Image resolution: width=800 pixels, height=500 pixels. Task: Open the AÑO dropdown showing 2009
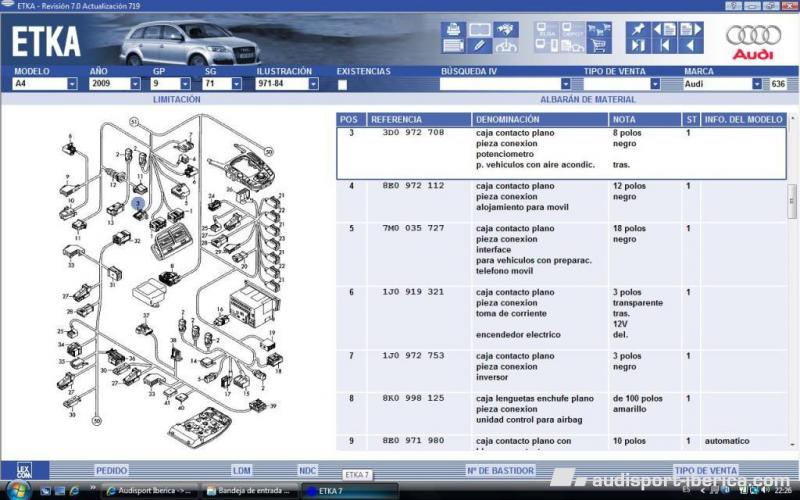click(135, 84)
